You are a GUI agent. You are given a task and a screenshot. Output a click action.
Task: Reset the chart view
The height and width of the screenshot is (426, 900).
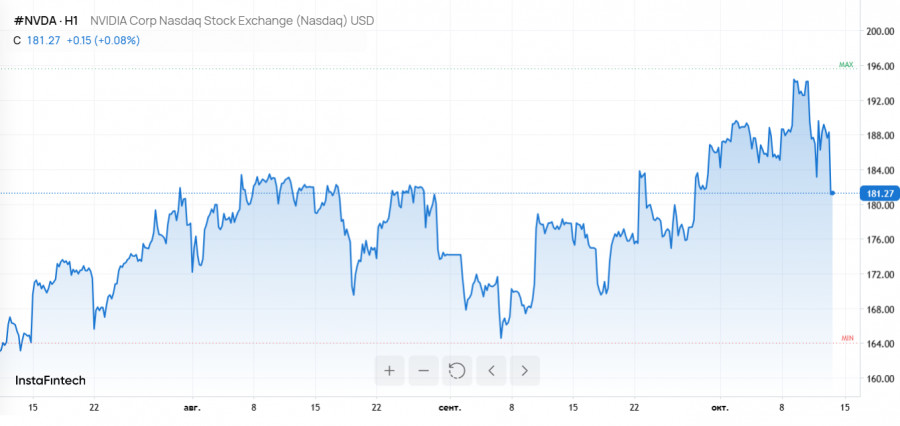point(457,371)
